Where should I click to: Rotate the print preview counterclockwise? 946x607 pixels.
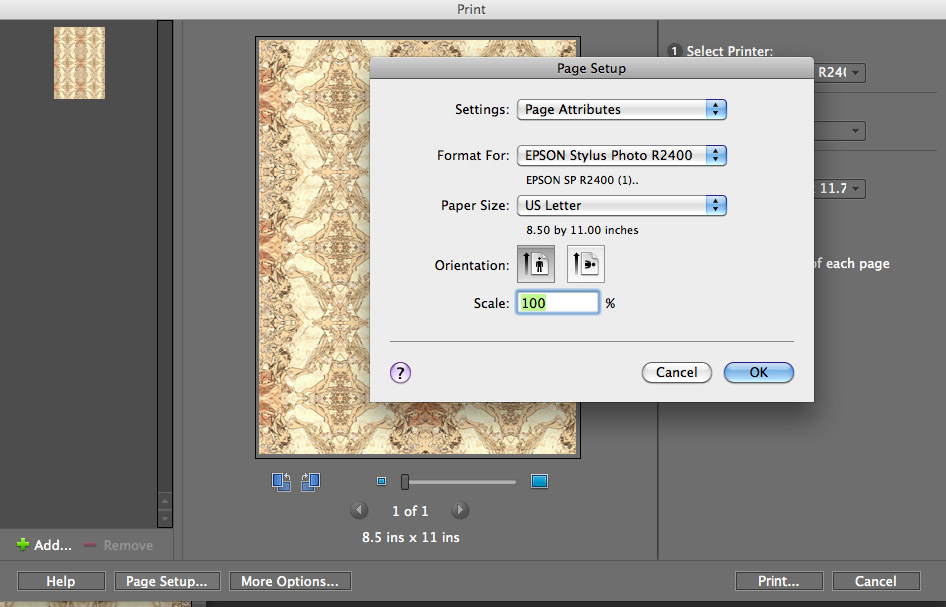coord(281,481)
